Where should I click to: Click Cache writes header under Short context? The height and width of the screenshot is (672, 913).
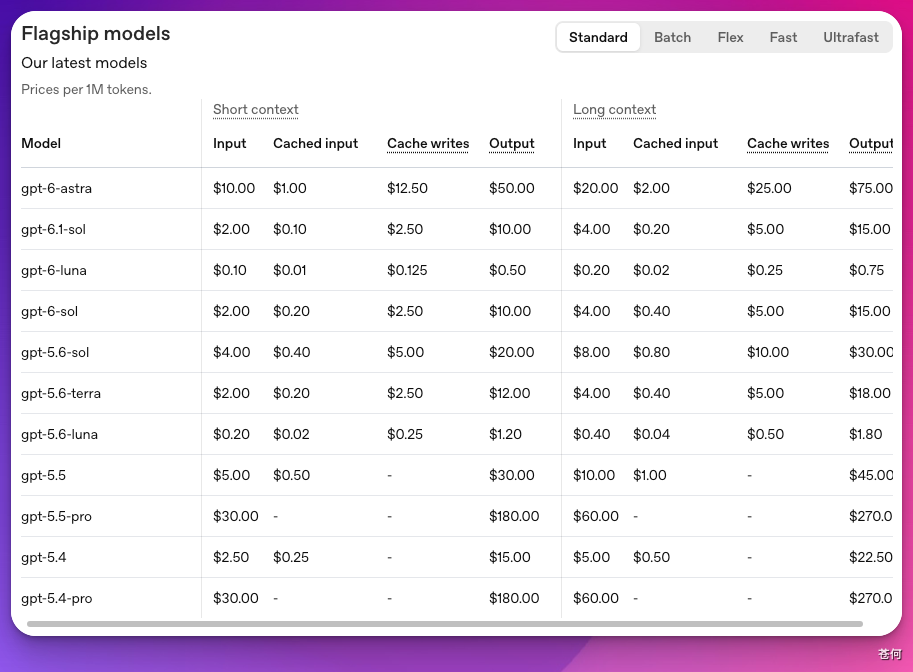click(428, 143)
